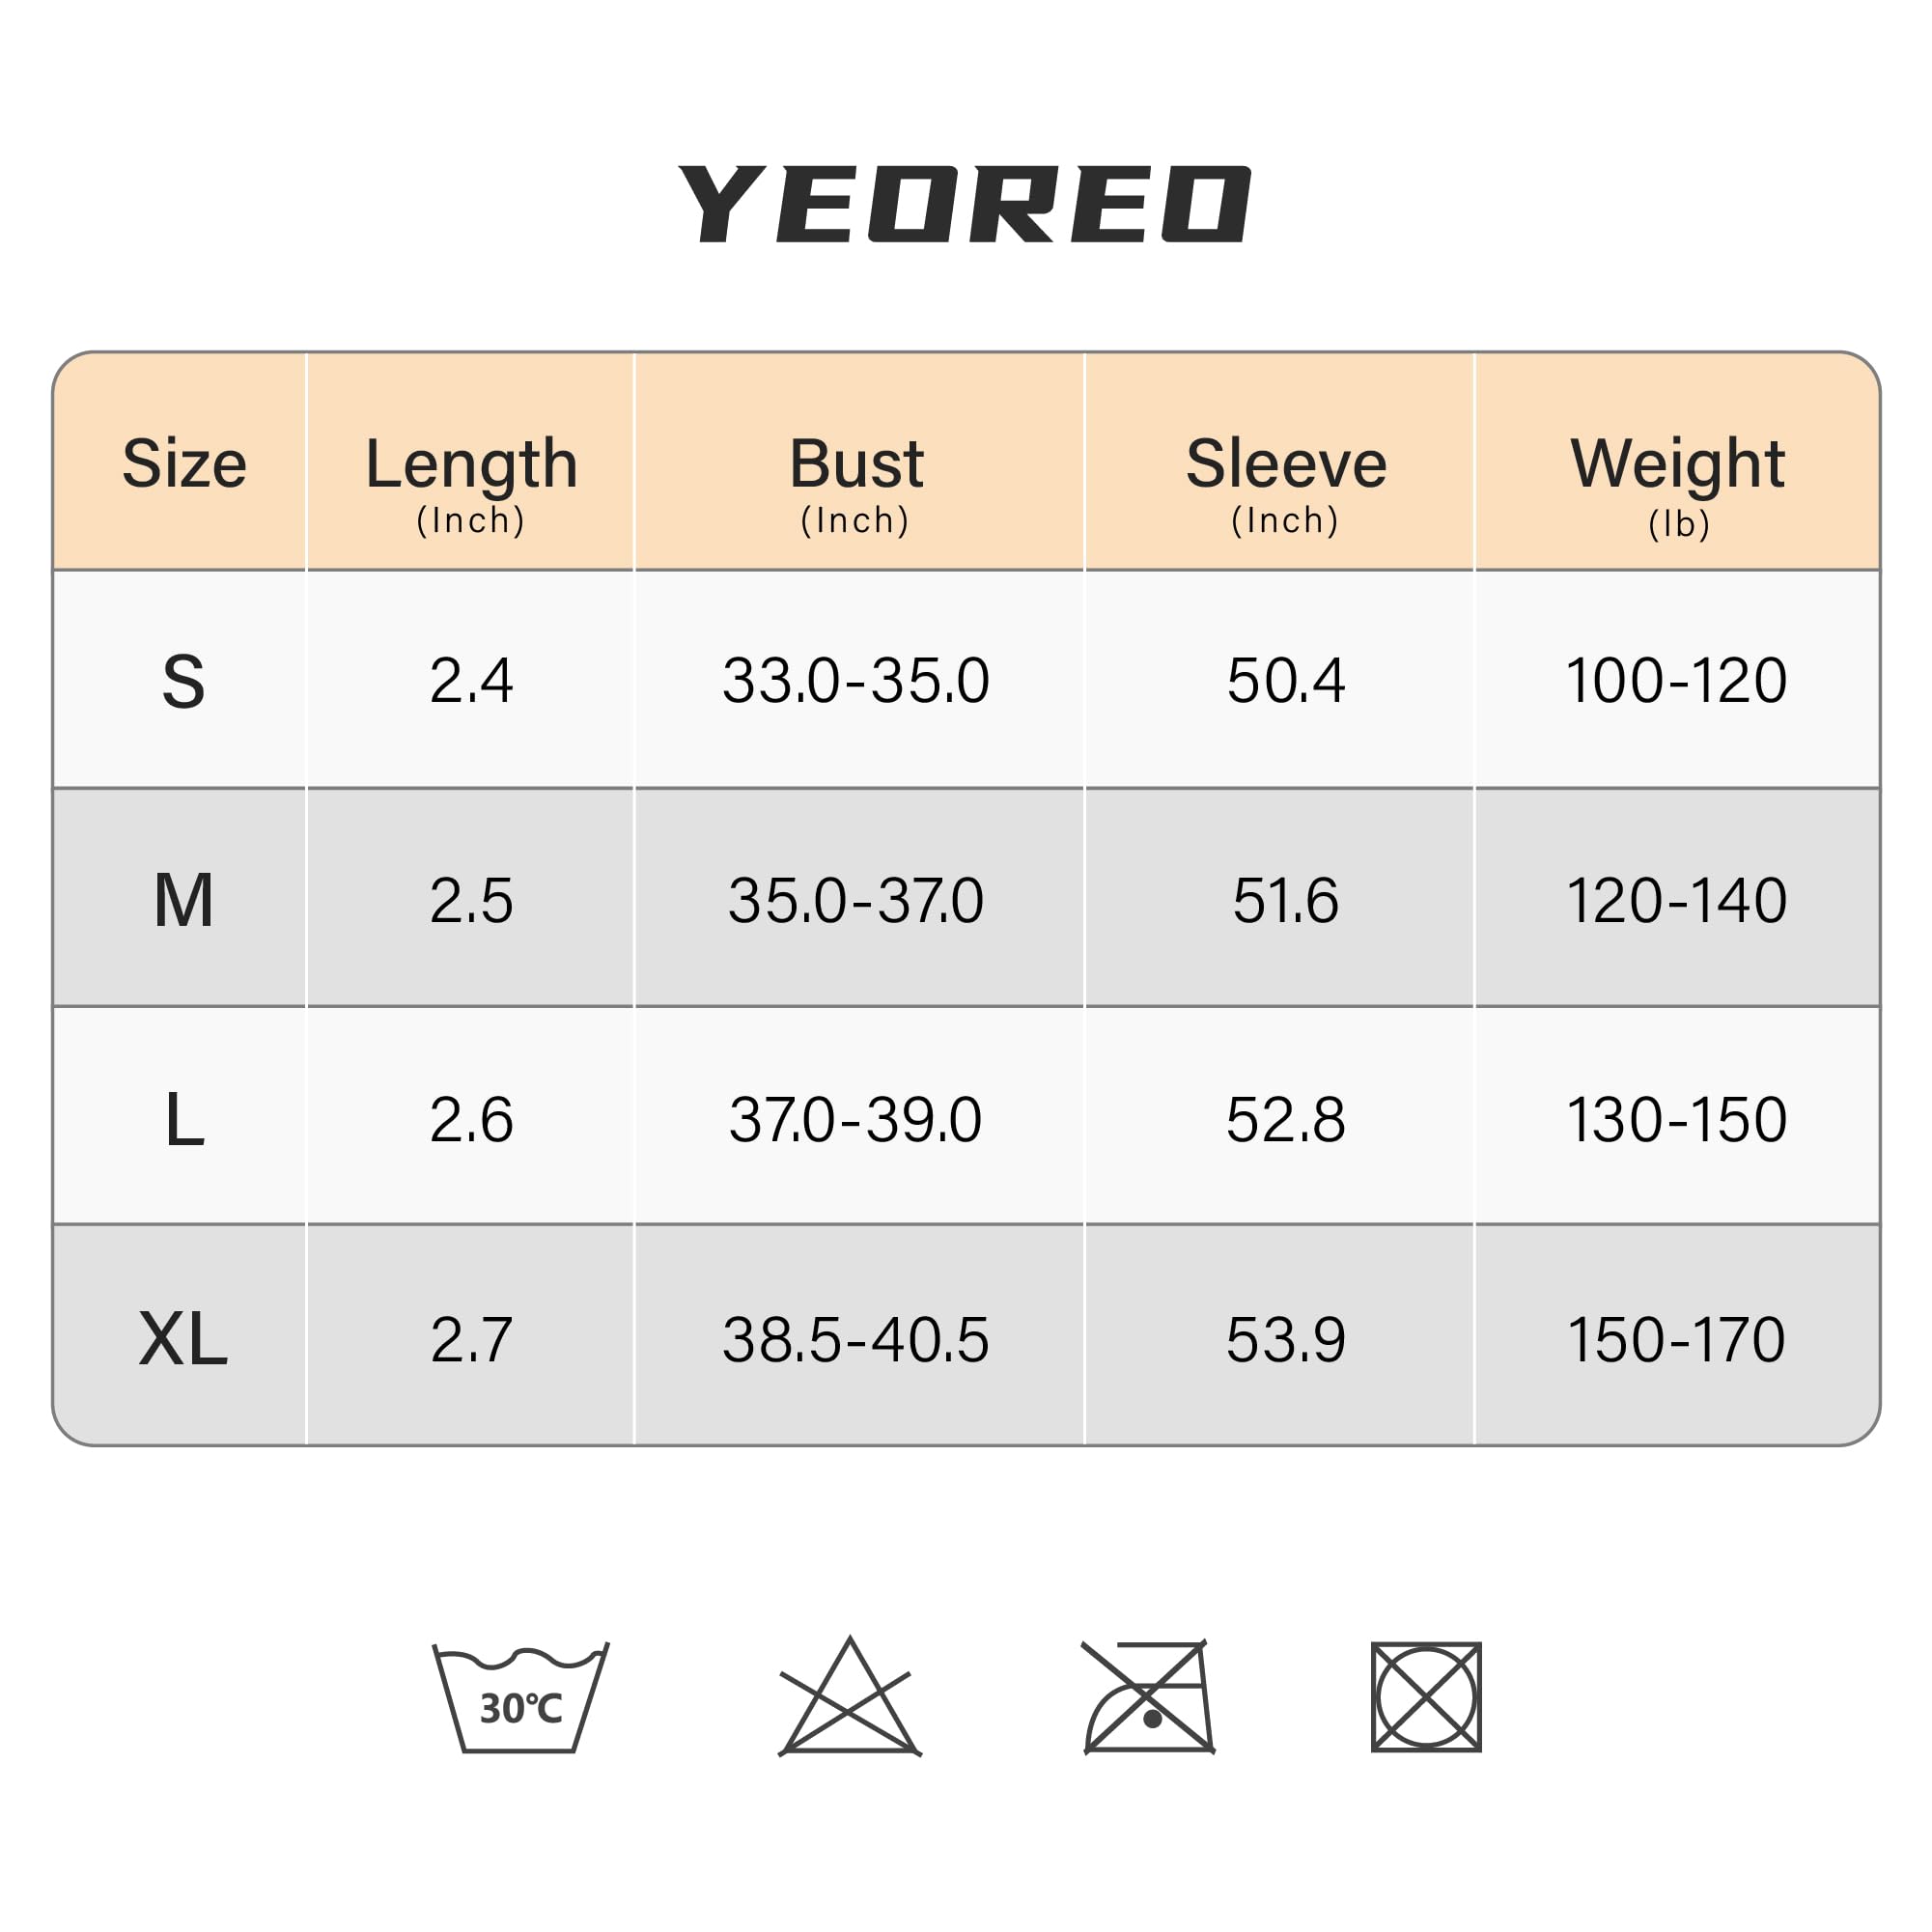Click the do not tumble dry icon

pos(1425,1698)
